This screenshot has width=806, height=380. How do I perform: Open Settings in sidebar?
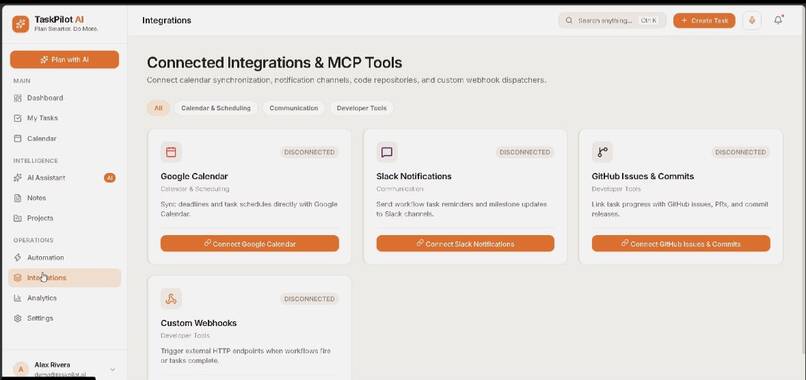[x=64, y=318]
